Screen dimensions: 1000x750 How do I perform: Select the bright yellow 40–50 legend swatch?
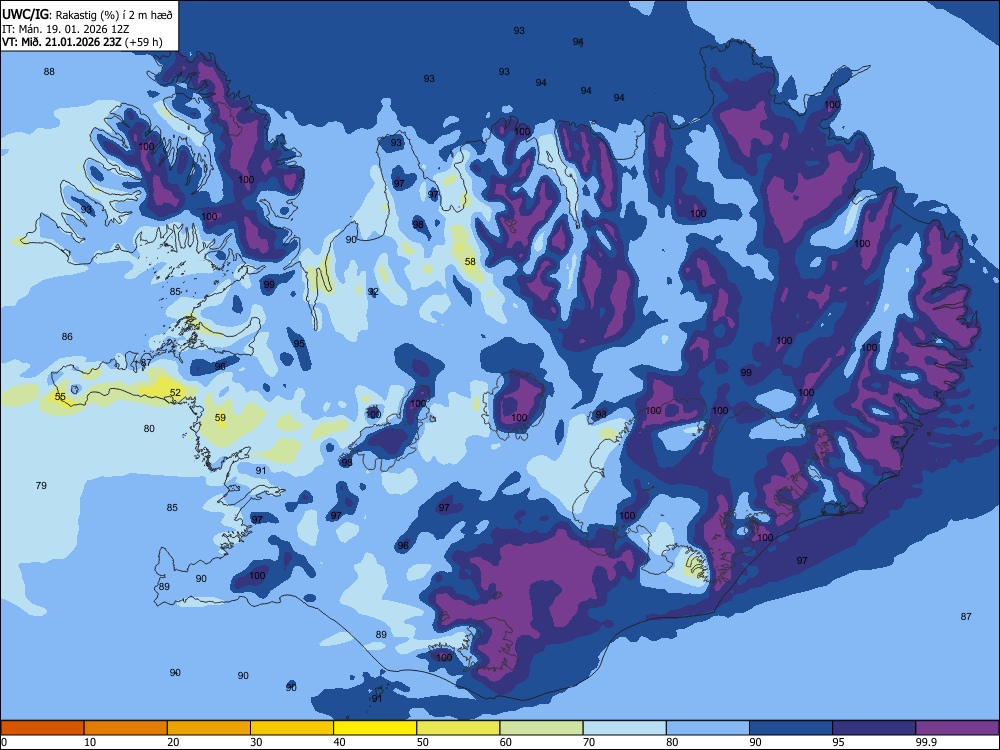point(375,728)
